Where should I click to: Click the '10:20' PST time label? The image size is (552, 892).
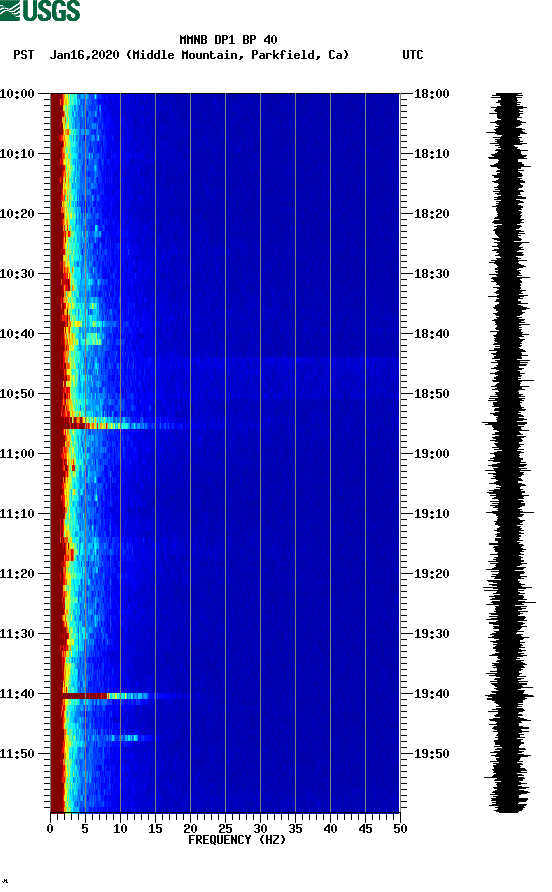(x=17, y=214)
